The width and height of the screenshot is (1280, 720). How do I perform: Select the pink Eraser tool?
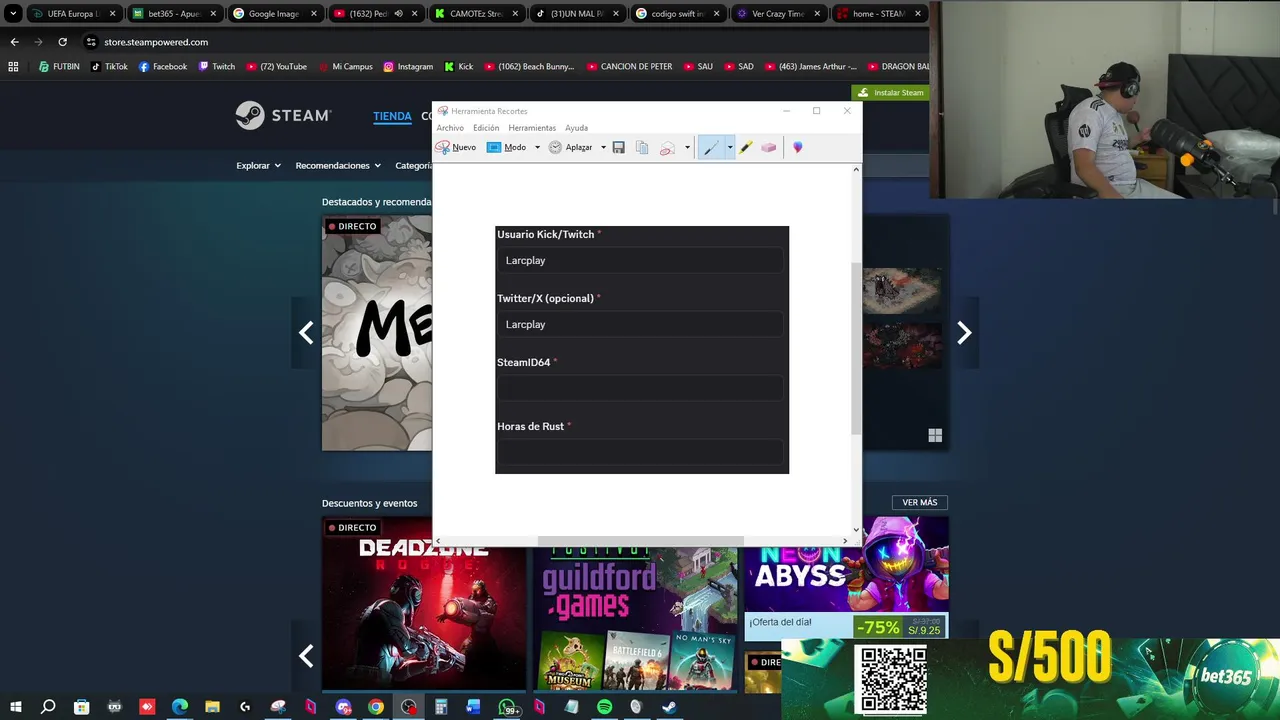tap(769, 147)
